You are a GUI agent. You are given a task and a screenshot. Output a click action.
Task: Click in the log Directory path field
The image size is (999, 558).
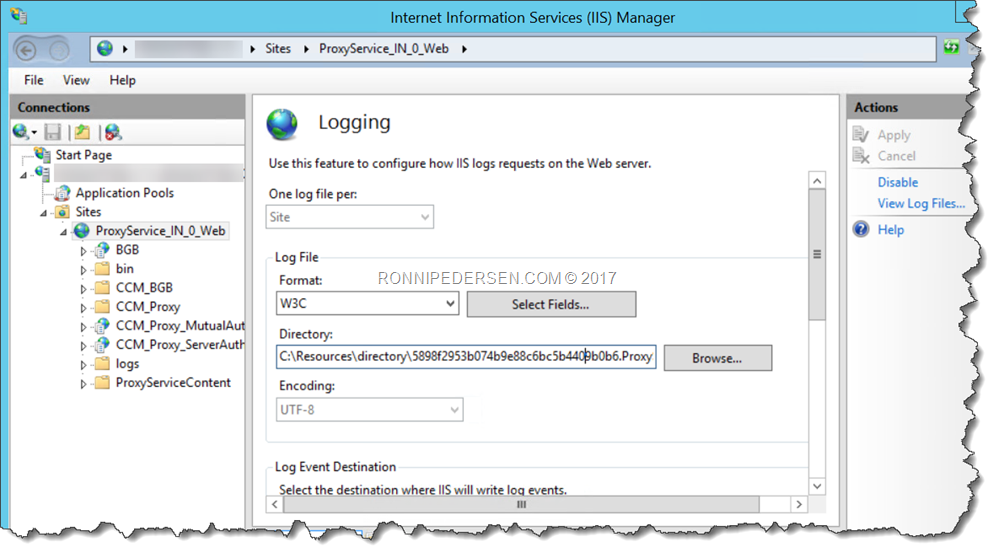[466, 356]
